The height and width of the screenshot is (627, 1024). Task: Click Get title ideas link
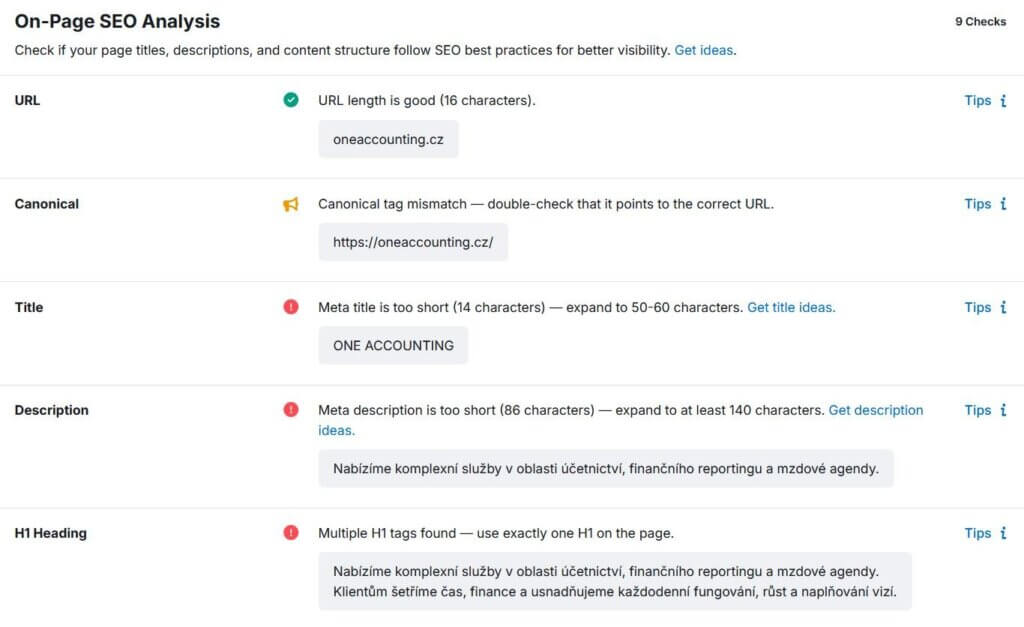[791, 307]
